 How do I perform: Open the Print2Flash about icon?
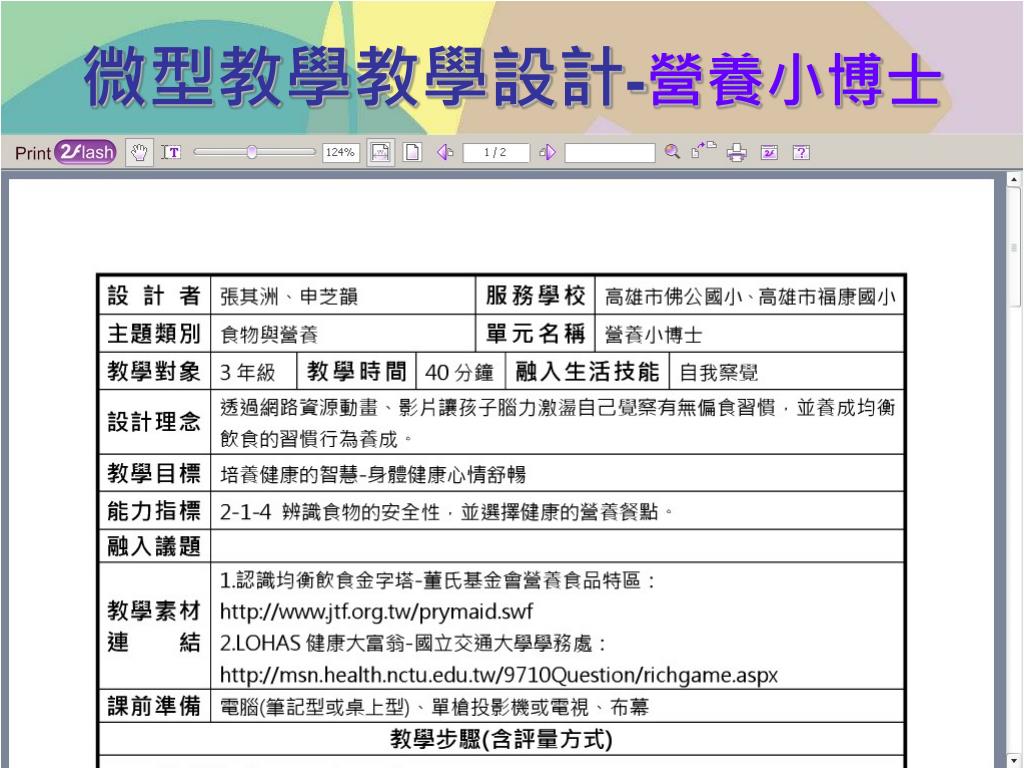pos(769,153)
